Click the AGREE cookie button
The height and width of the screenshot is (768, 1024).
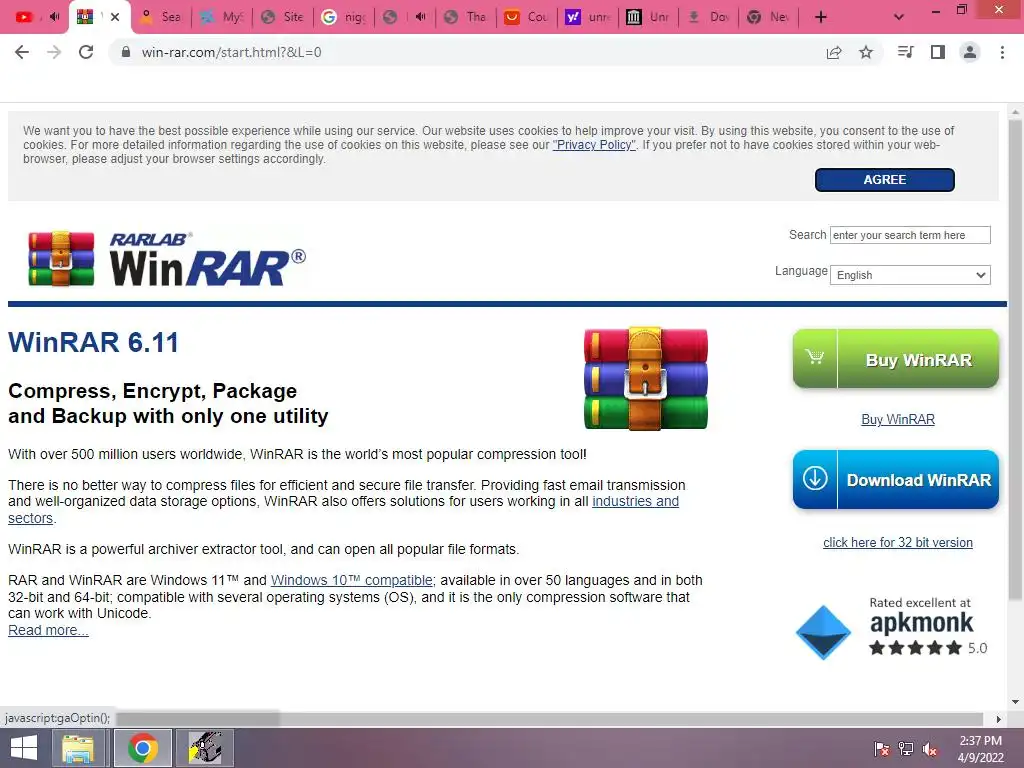pyautogui.click(x=884, y=180)
